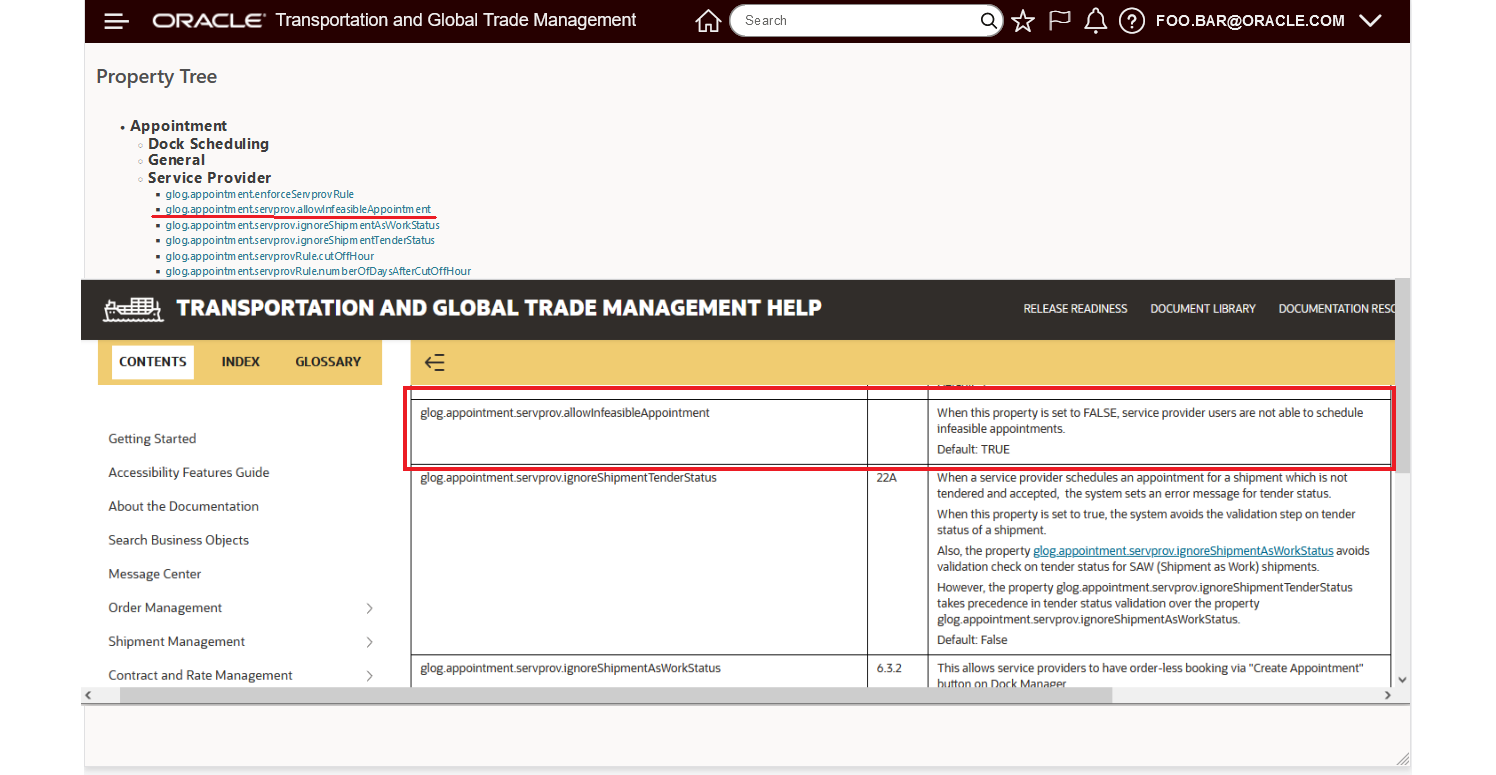Click the ignoreShipmentTenderStatus table cell
1496x775 pixels.
pyautogui.click(x=639, y=560)
